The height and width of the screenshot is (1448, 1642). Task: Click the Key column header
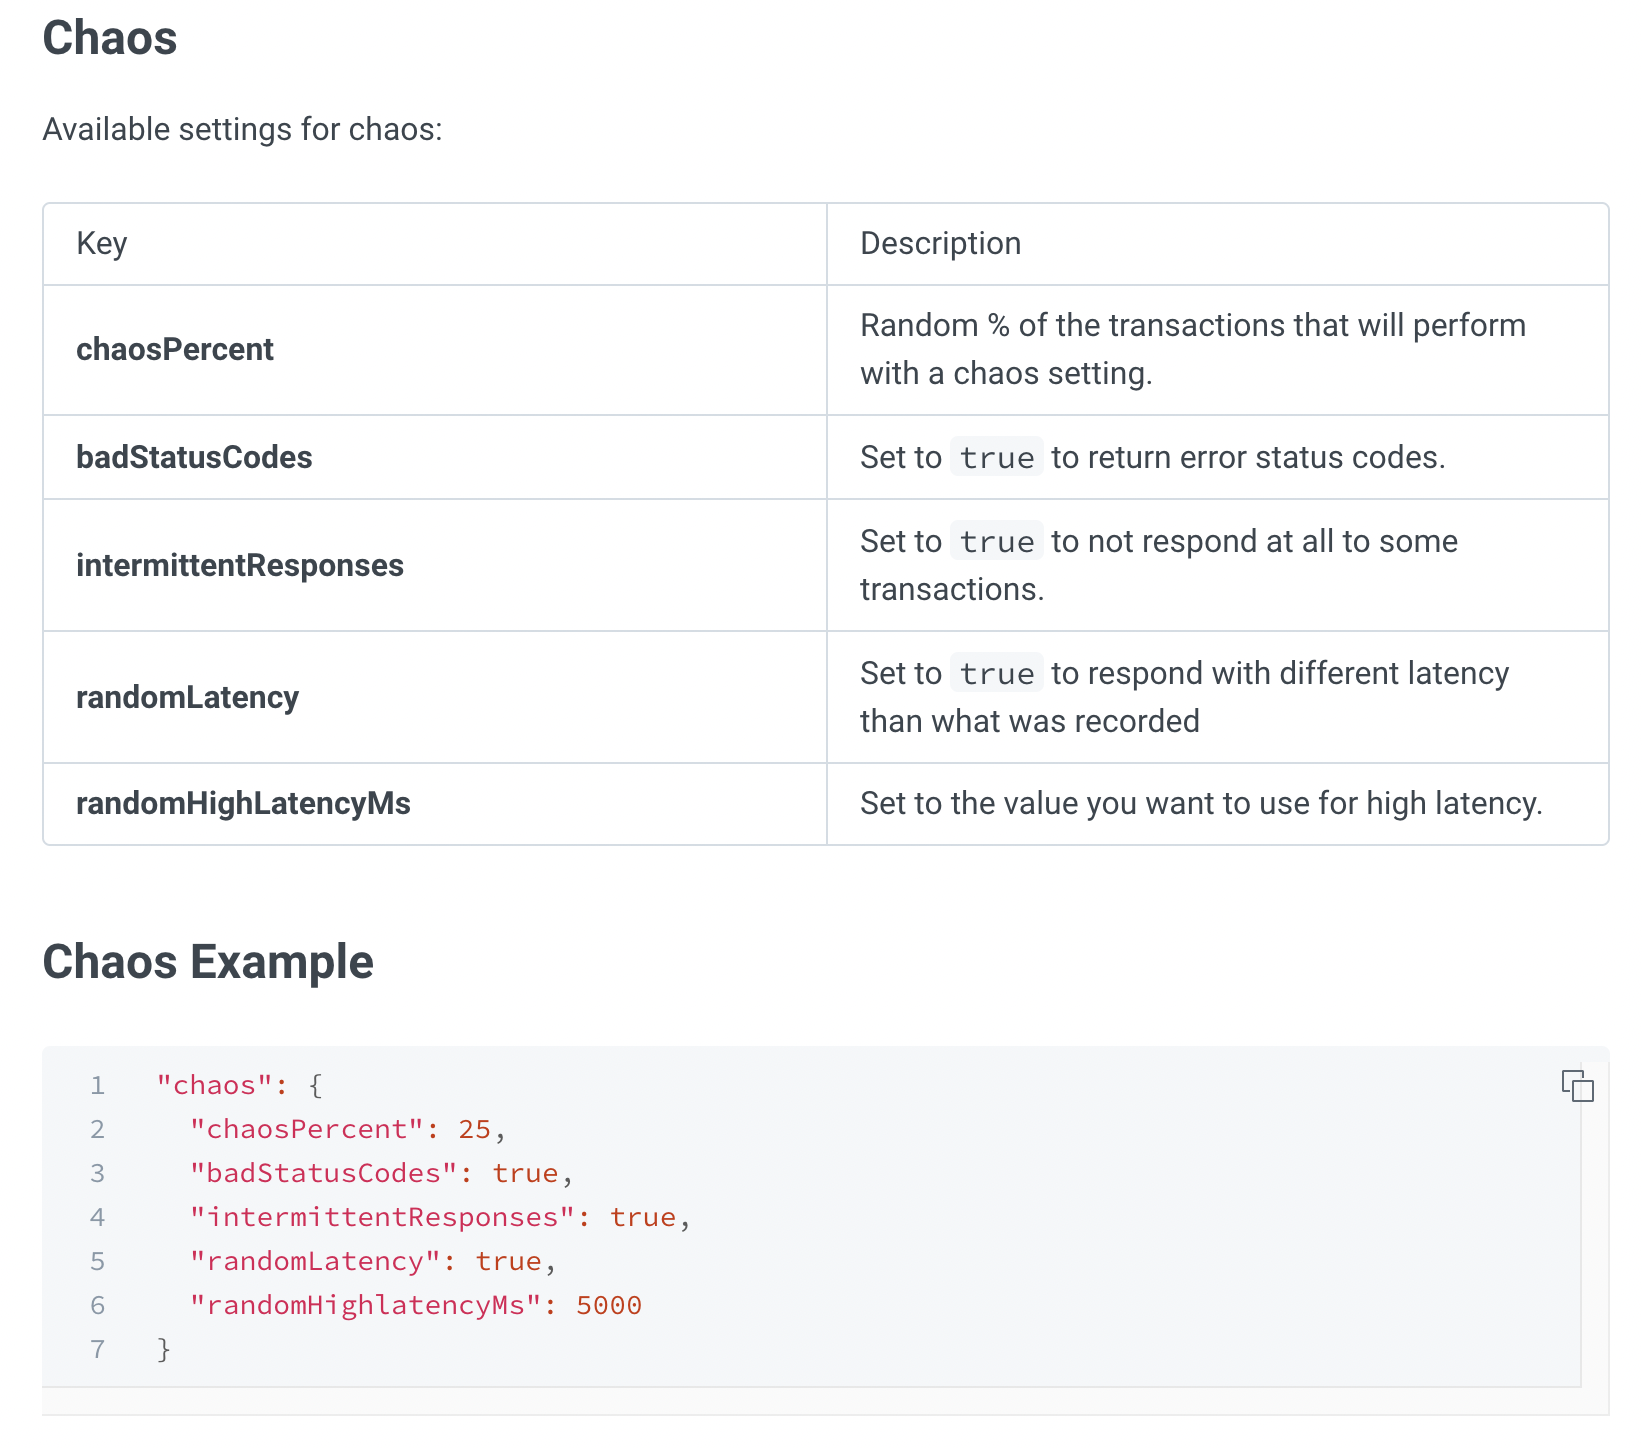coord(102,243)
